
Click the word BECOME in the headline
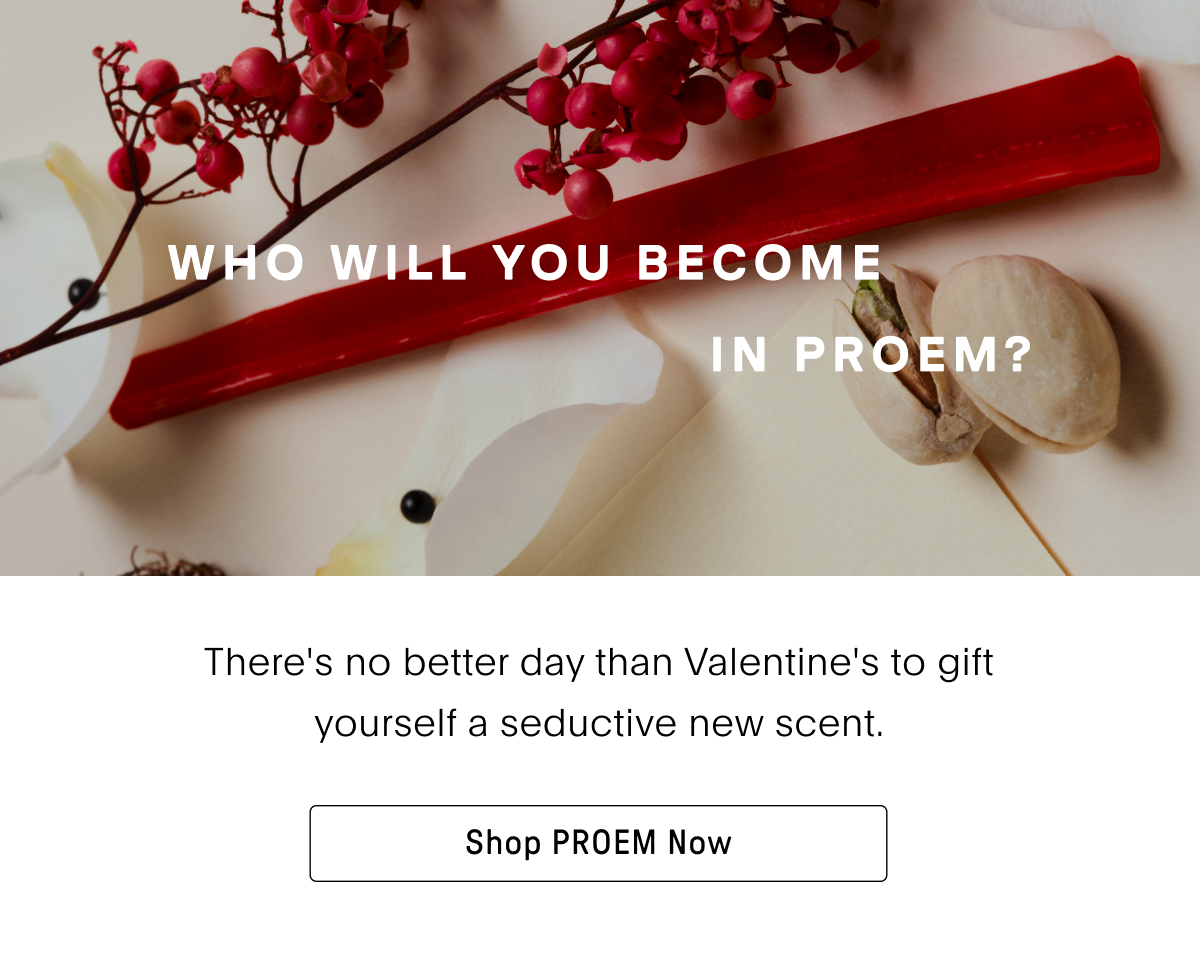coord(760,263)
